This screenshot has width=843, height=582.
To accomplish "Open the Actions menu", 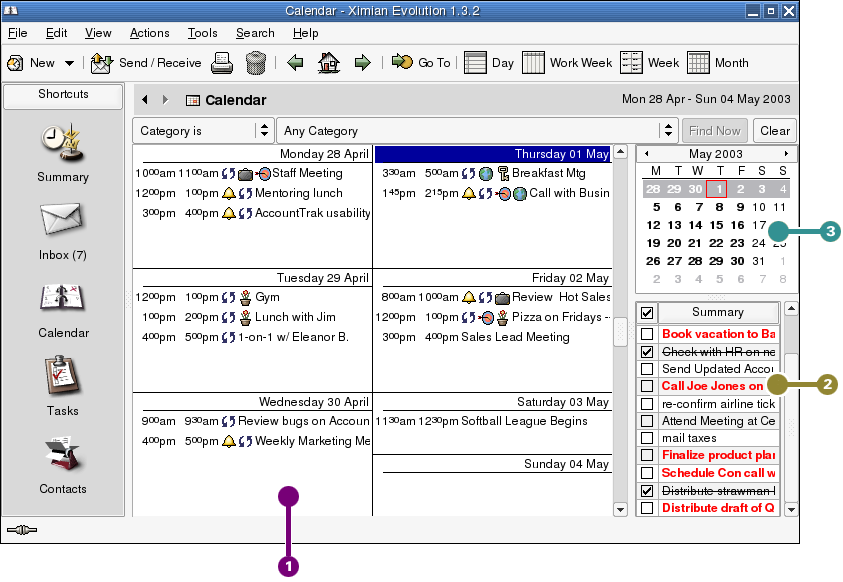I will pyautogui.click(x=150, y=33).
